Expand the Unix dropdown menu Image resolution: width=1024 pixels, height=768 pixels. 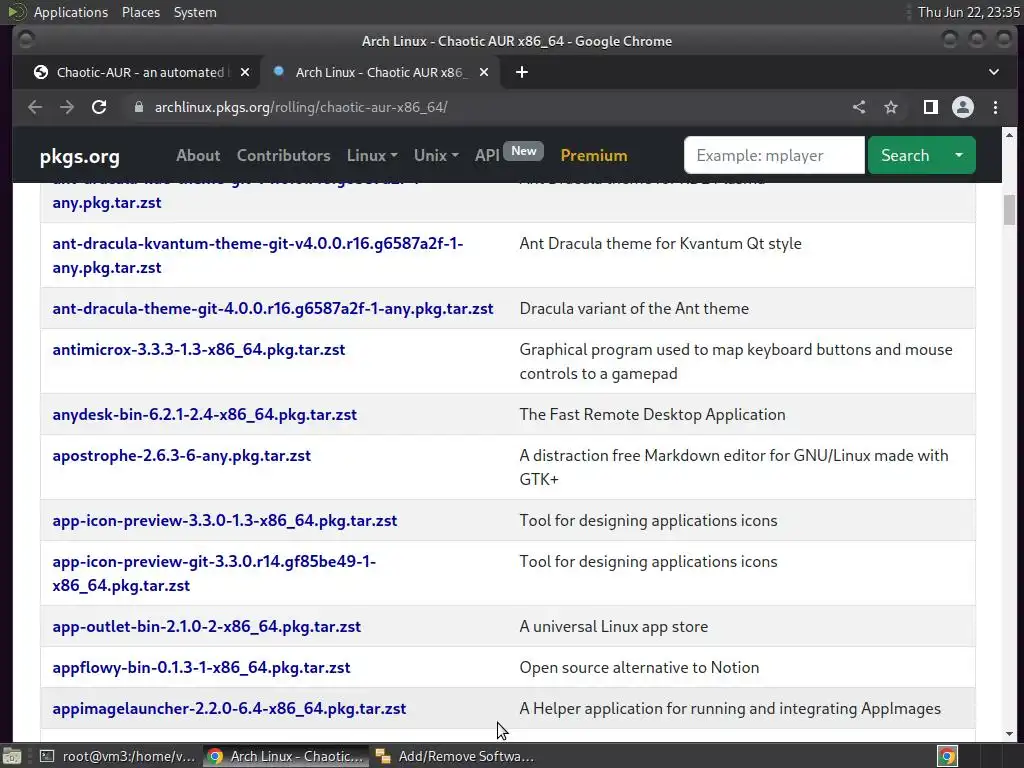tap(436, 155)
